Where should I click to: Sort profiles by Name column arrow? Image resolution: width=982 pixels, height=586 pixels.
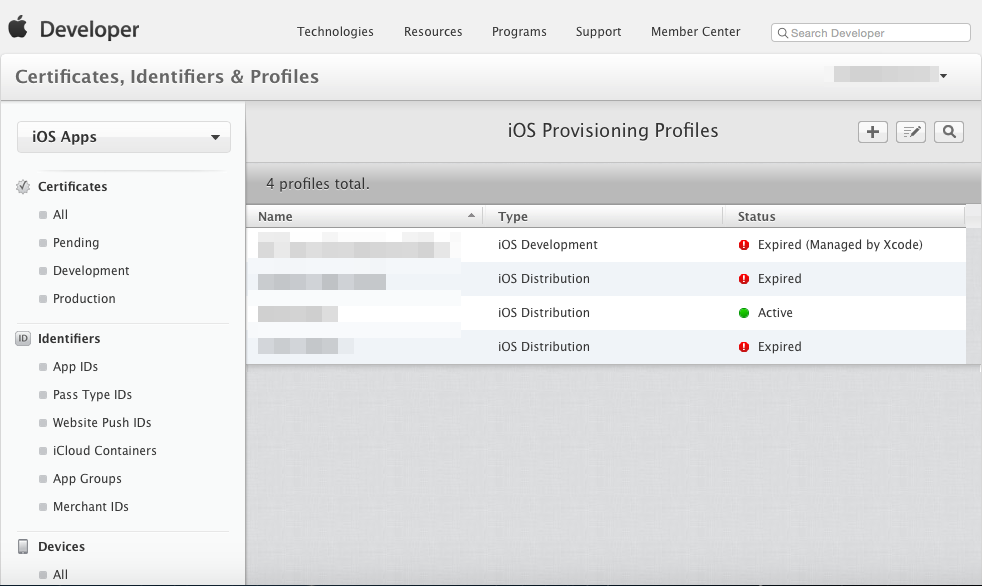click(x=471, y=215)
